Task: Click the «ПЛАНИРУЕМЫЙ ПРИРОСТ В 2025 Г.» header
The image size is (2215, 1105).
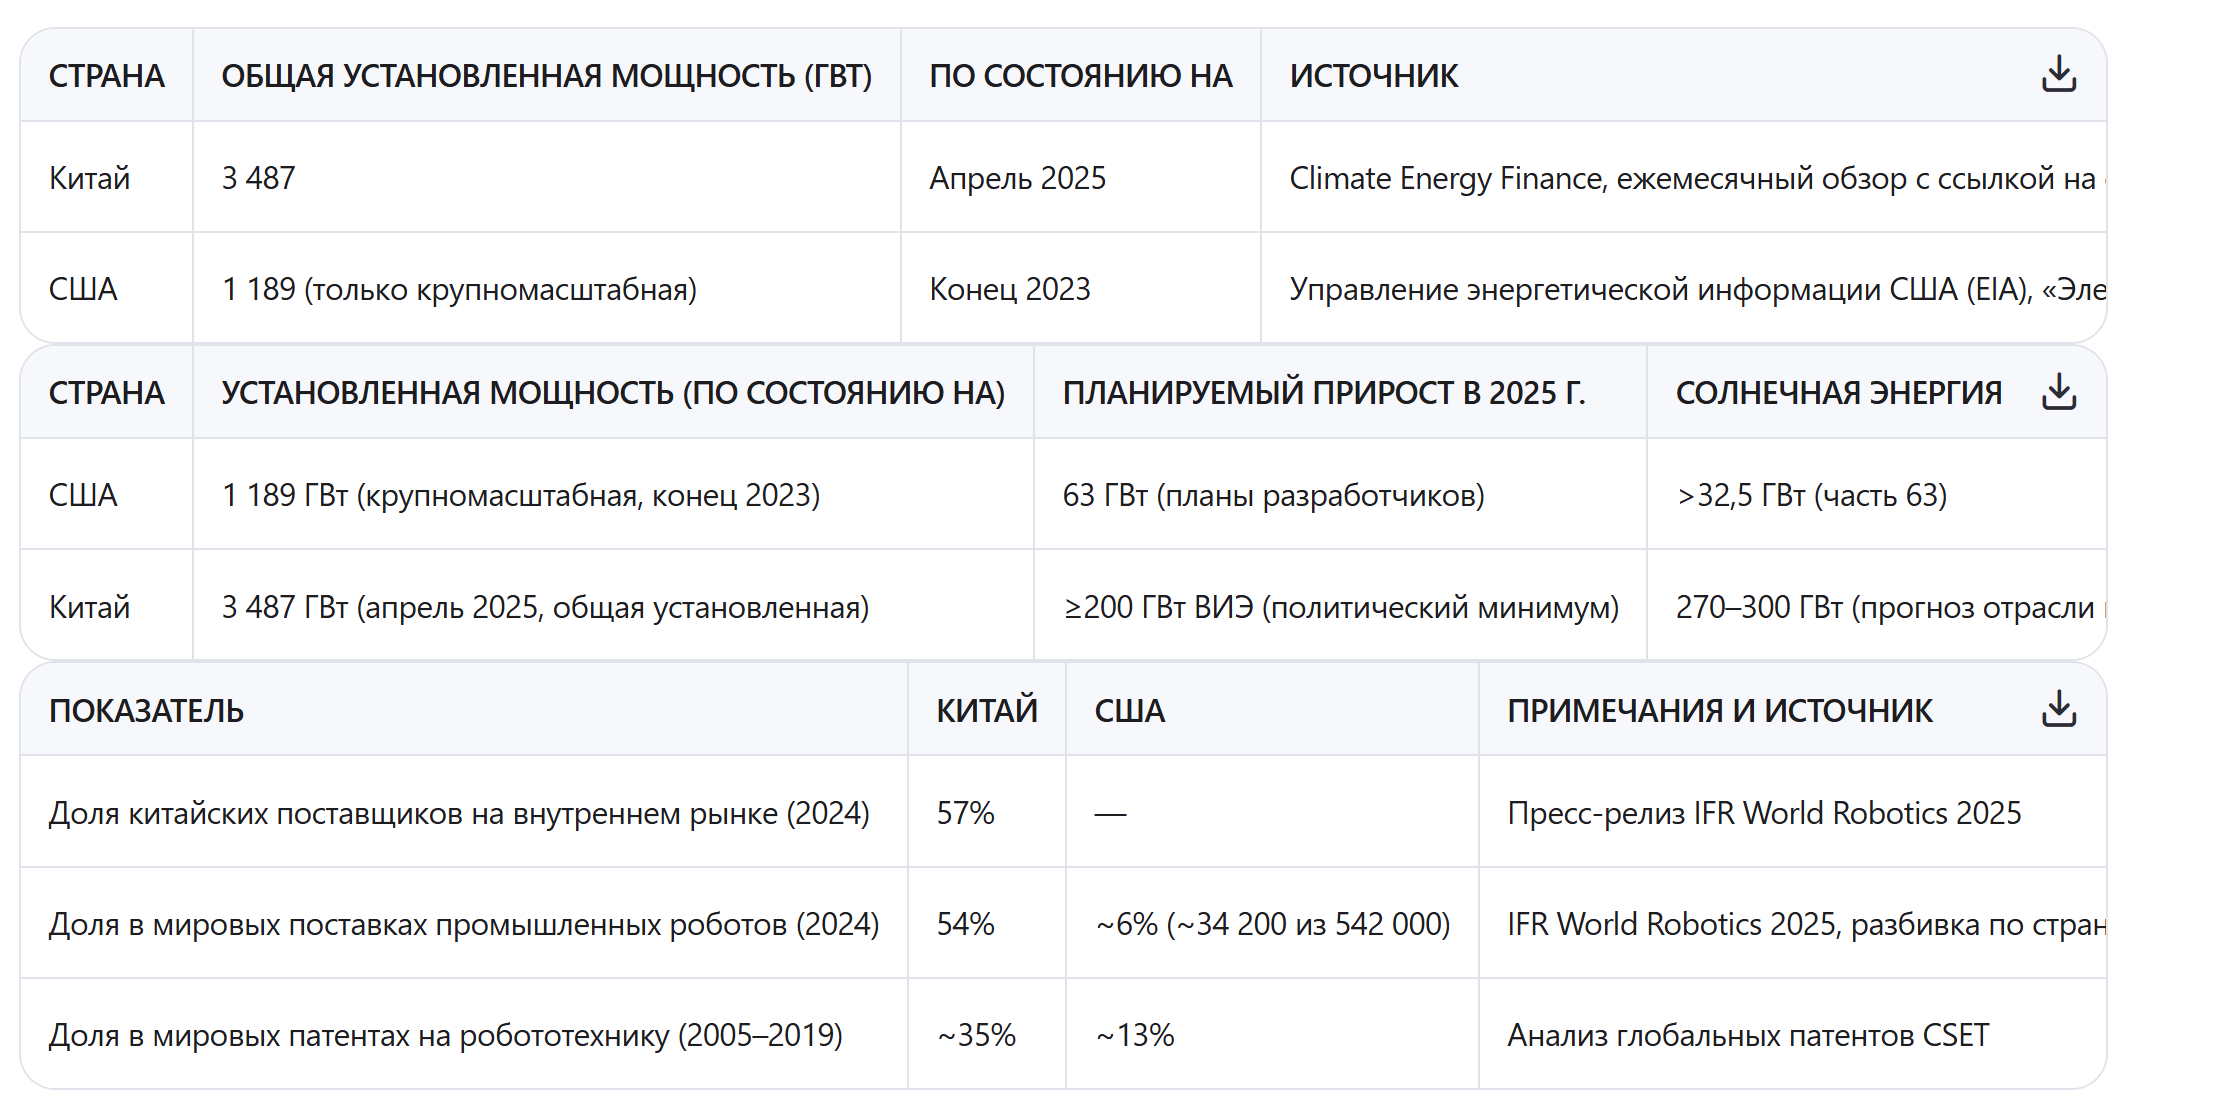Action: [x=1323, y=393]
